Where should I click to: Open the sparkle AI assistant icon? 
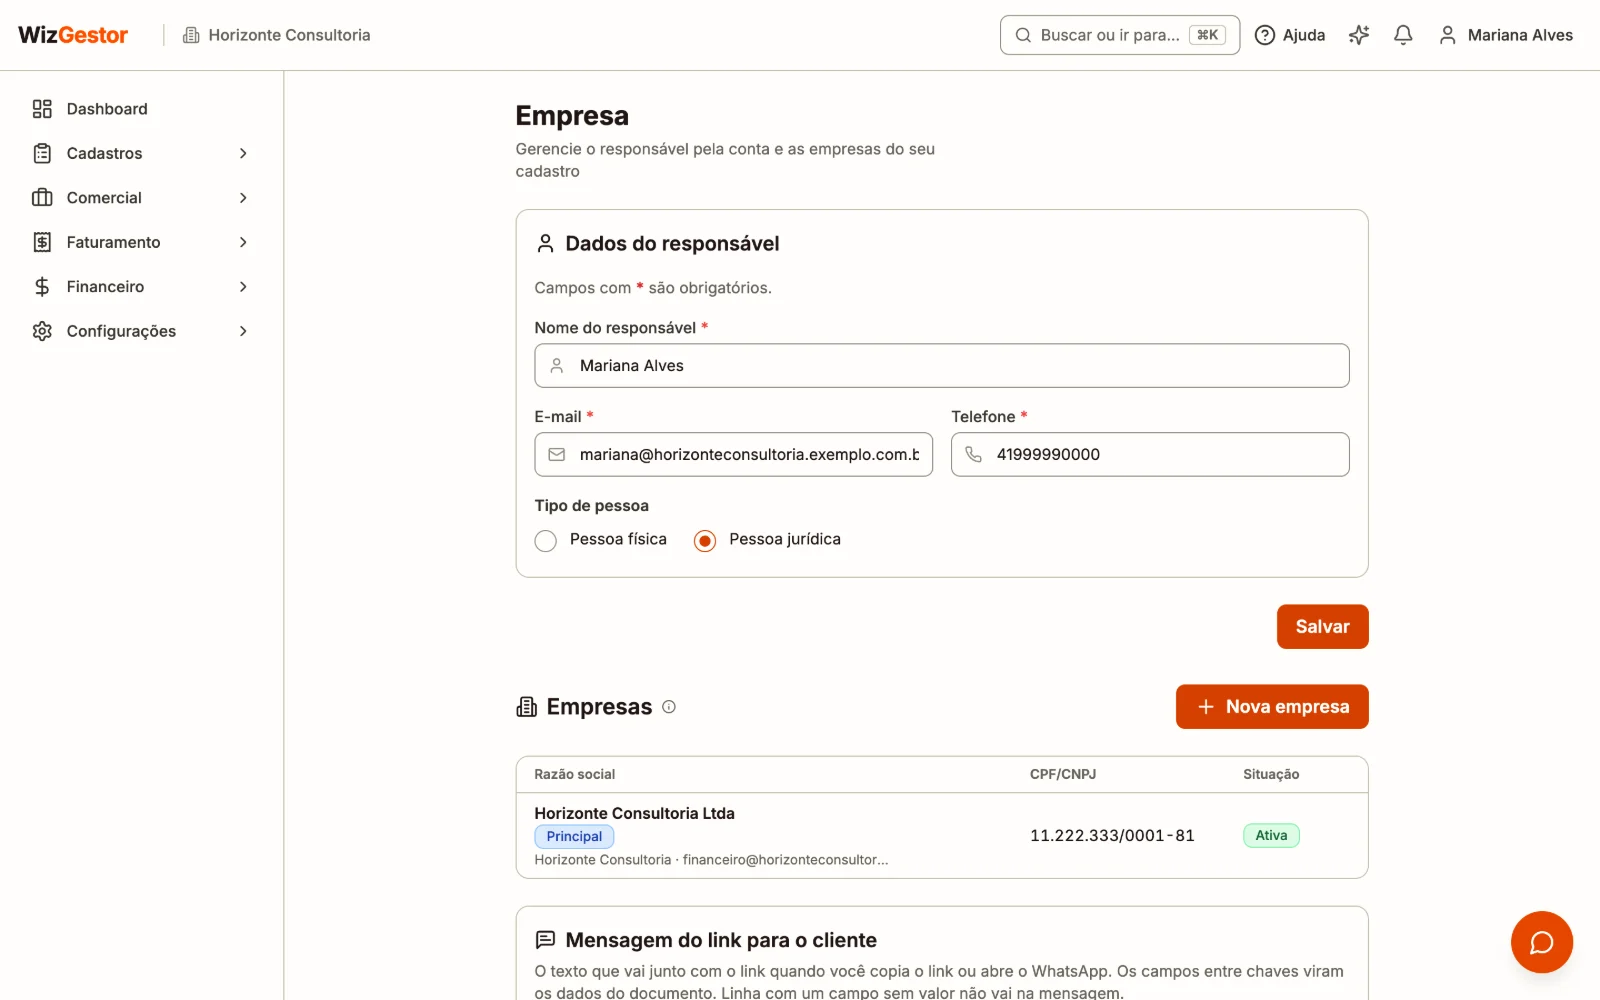click(x=1359, y=35)
